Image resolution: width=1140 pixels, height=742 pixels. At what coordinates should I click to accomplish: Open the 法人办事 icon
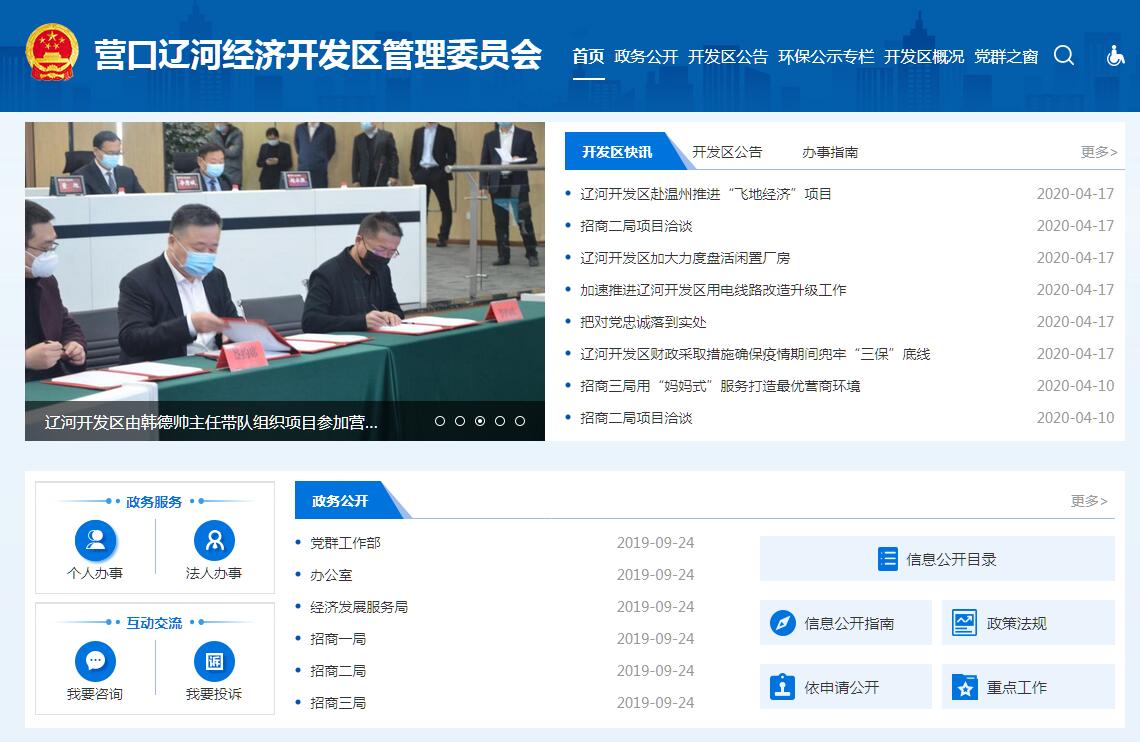click(214, 541)
